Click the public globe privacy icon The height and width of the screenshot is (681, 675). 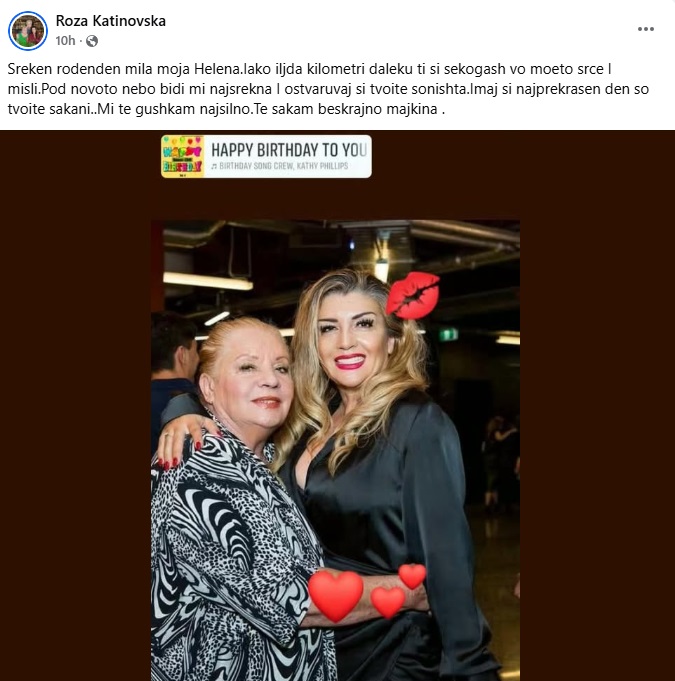click(92, 41)
